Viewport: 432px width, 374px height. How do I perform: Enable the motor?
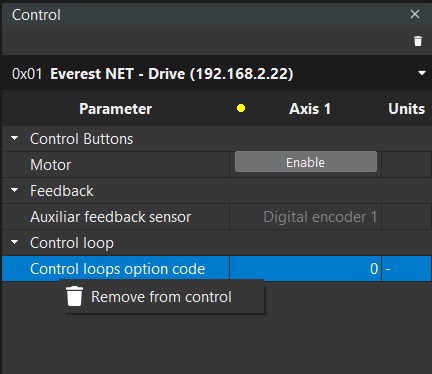pos(306,162)
